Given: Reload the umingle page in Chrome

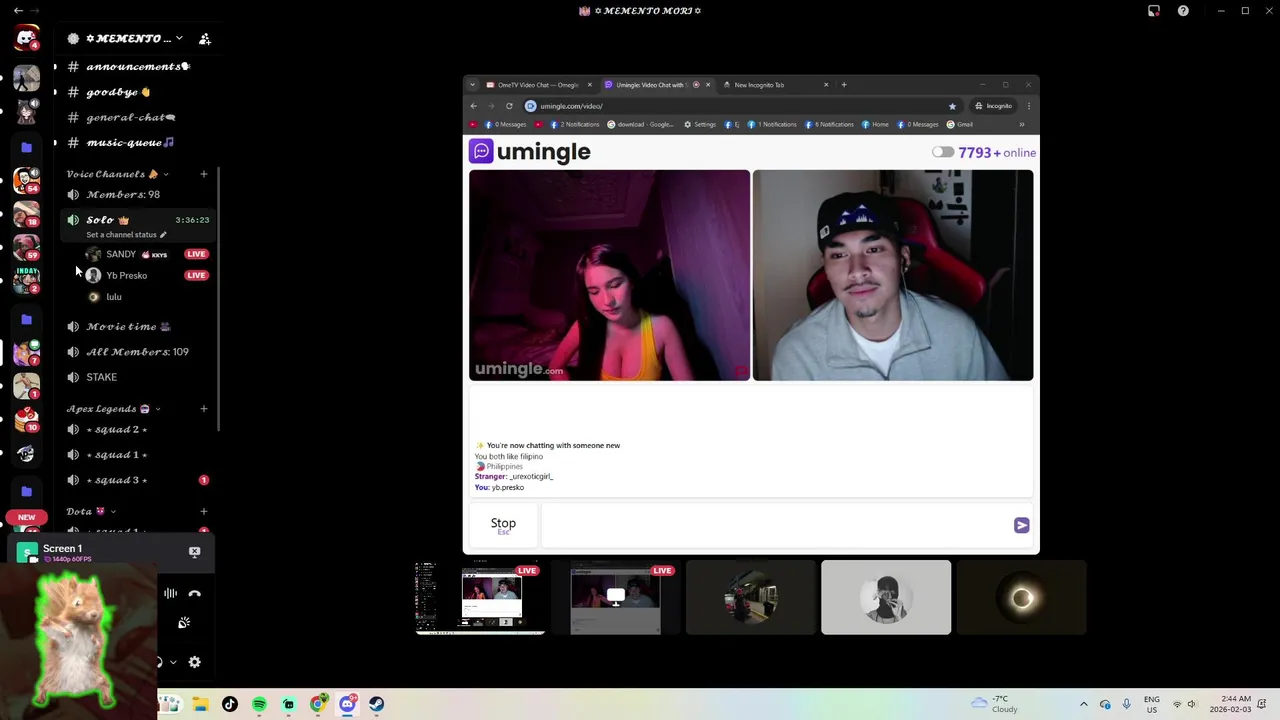Looking at the screenshot, I should click(509, 106).
